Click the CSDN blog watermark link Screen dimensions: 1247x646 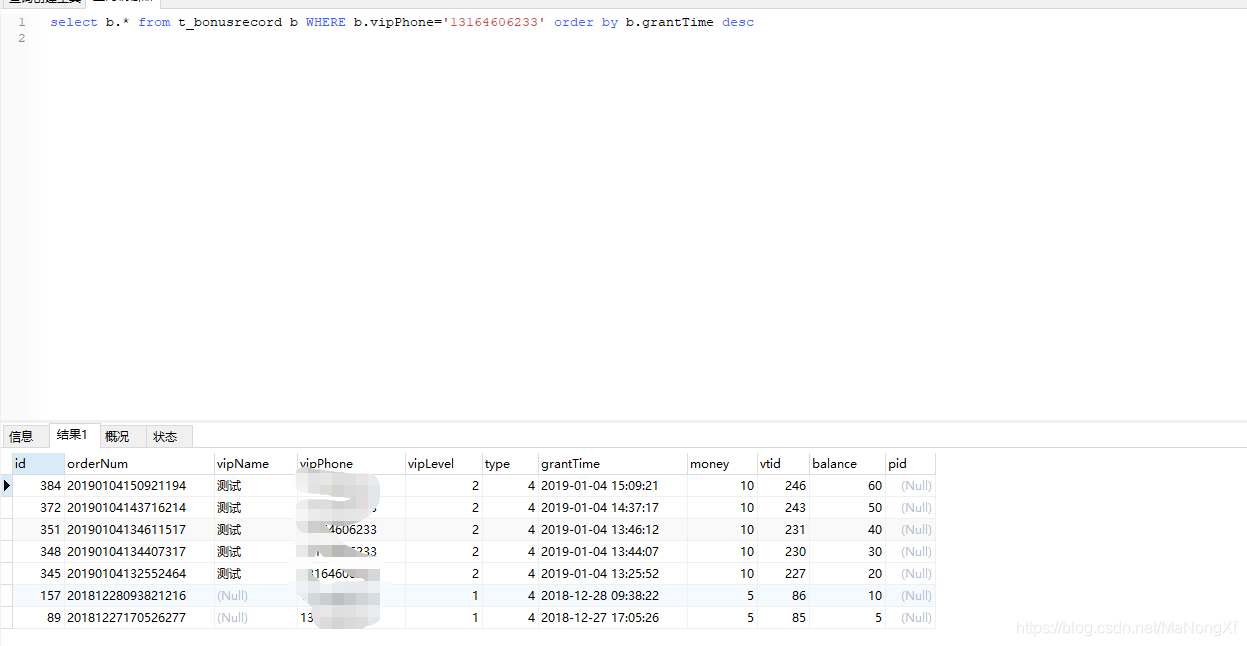point(1125,627)
